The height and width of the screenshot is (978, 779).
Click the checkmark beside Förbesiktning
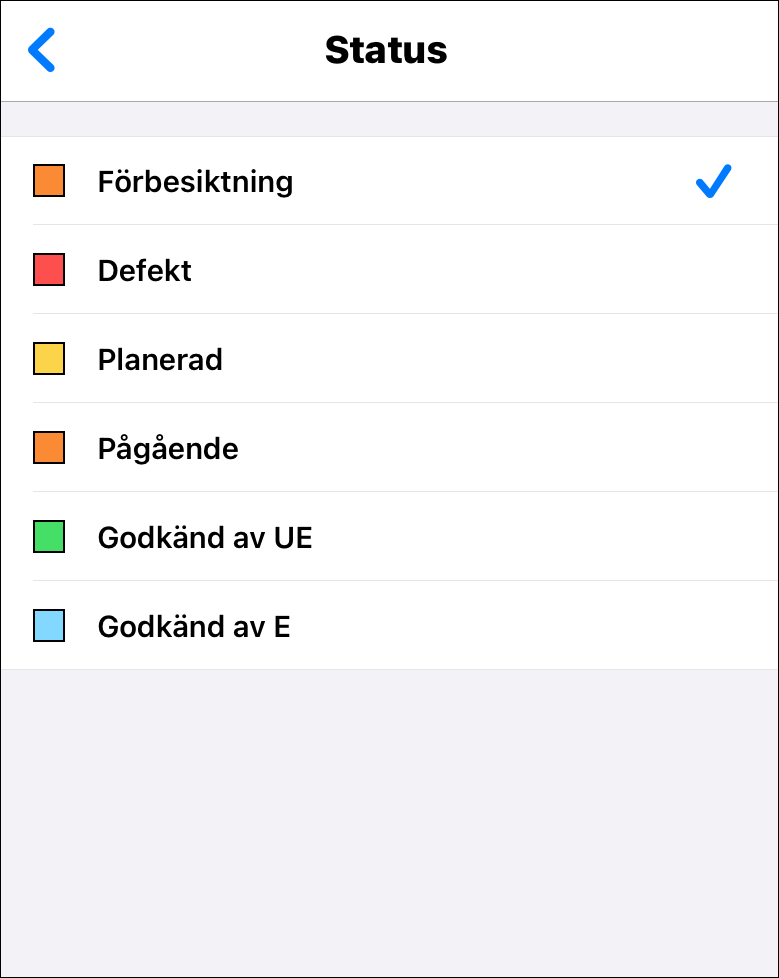pos(713,181)
